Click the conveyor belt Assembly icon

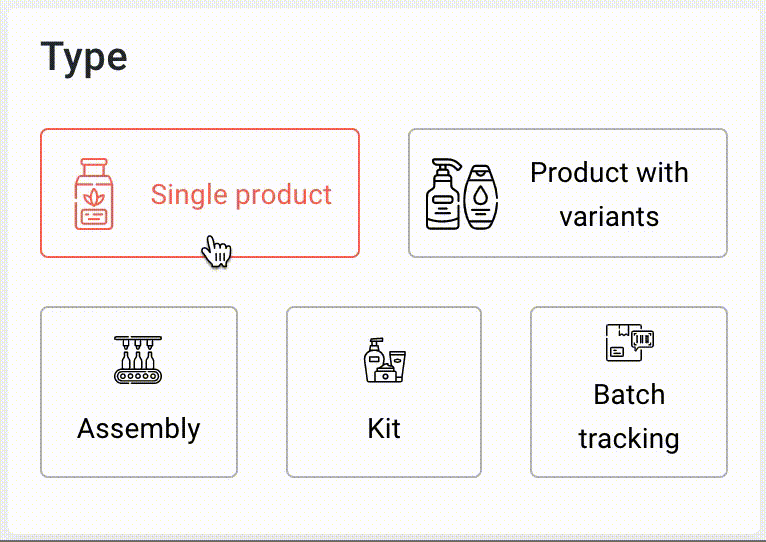pos(138,359)
